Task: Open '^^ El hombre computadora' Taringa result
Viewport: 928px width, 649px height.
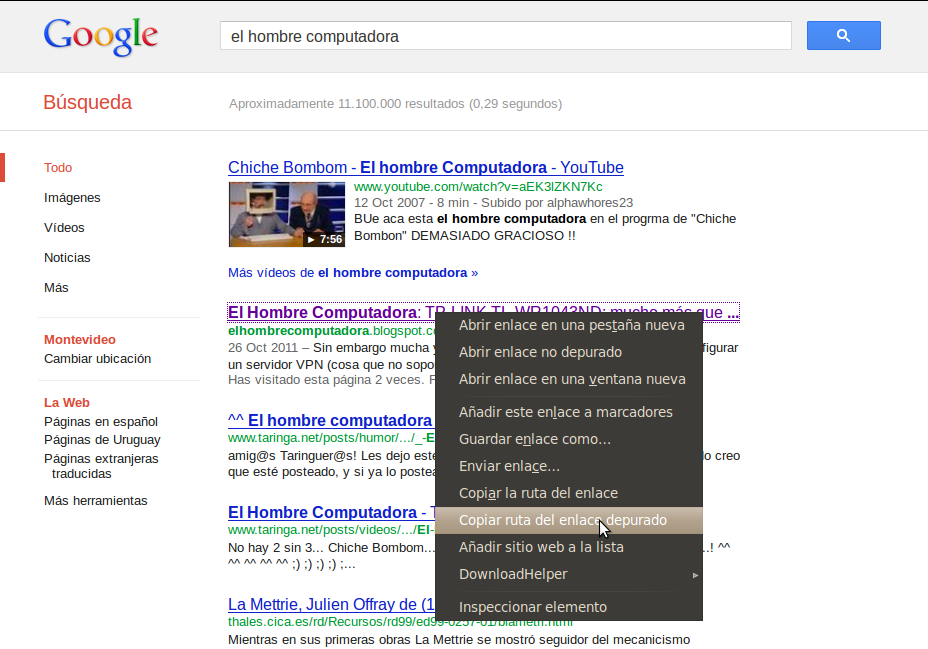Action: click(331, 420)
